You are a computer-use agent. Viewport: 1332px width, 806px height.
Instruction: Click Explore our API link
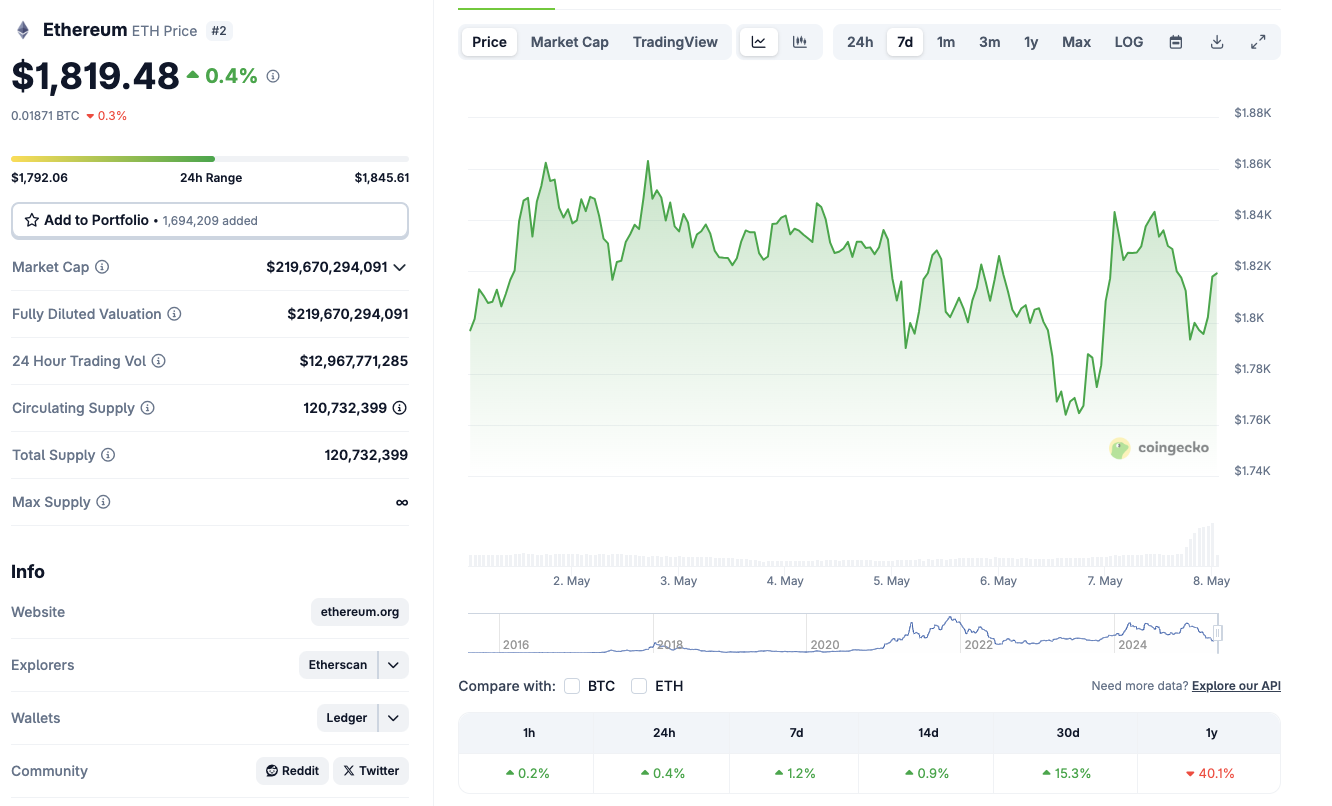tap(1236, 686)
